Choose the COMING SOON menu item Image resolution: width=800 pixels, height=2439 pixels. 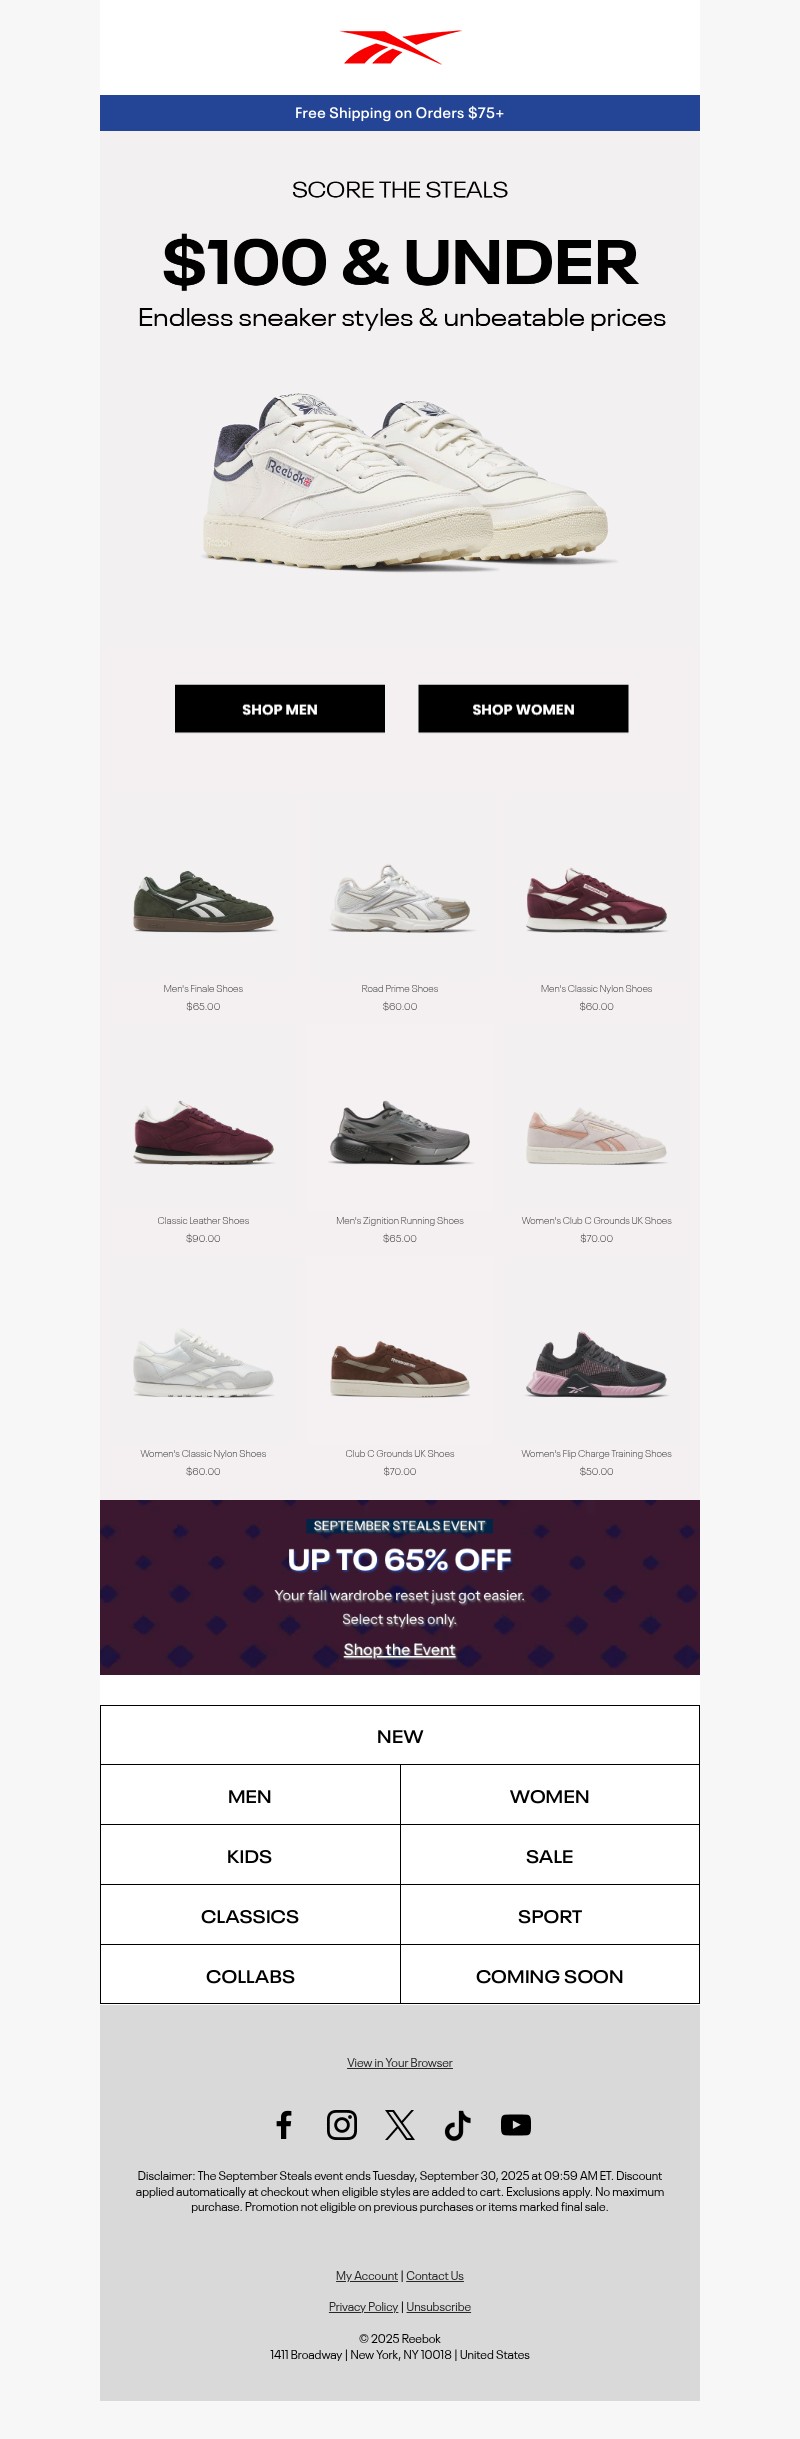coord(550,1976)
